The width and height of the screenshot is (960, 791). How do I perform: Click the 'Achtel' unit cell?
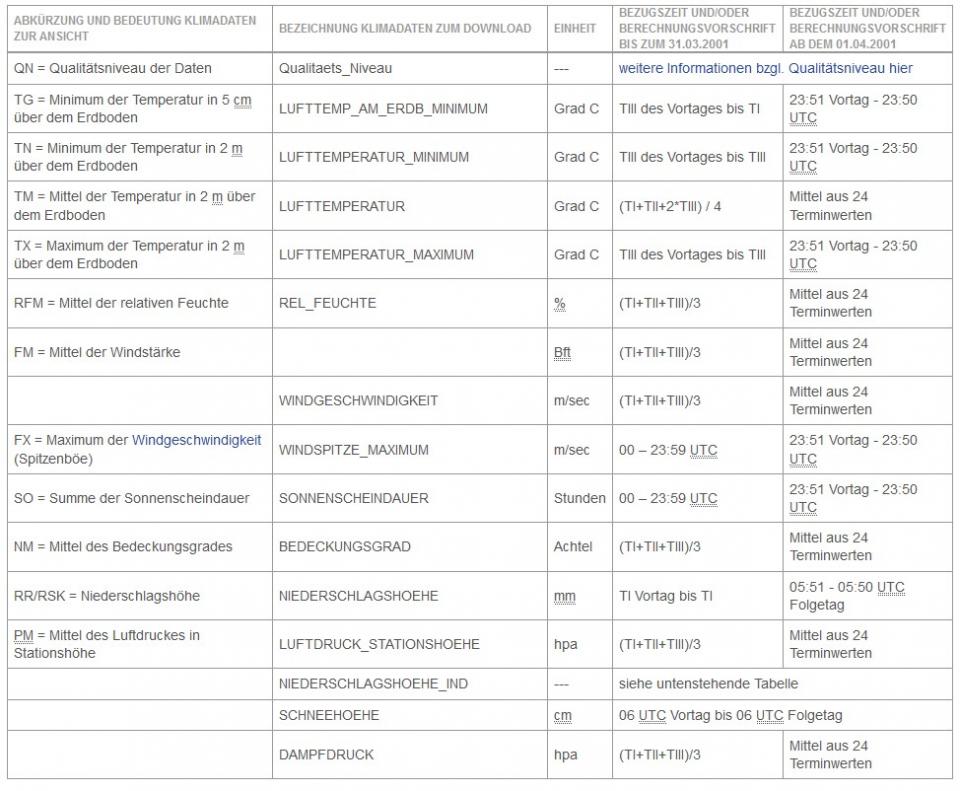coord(573,547)
